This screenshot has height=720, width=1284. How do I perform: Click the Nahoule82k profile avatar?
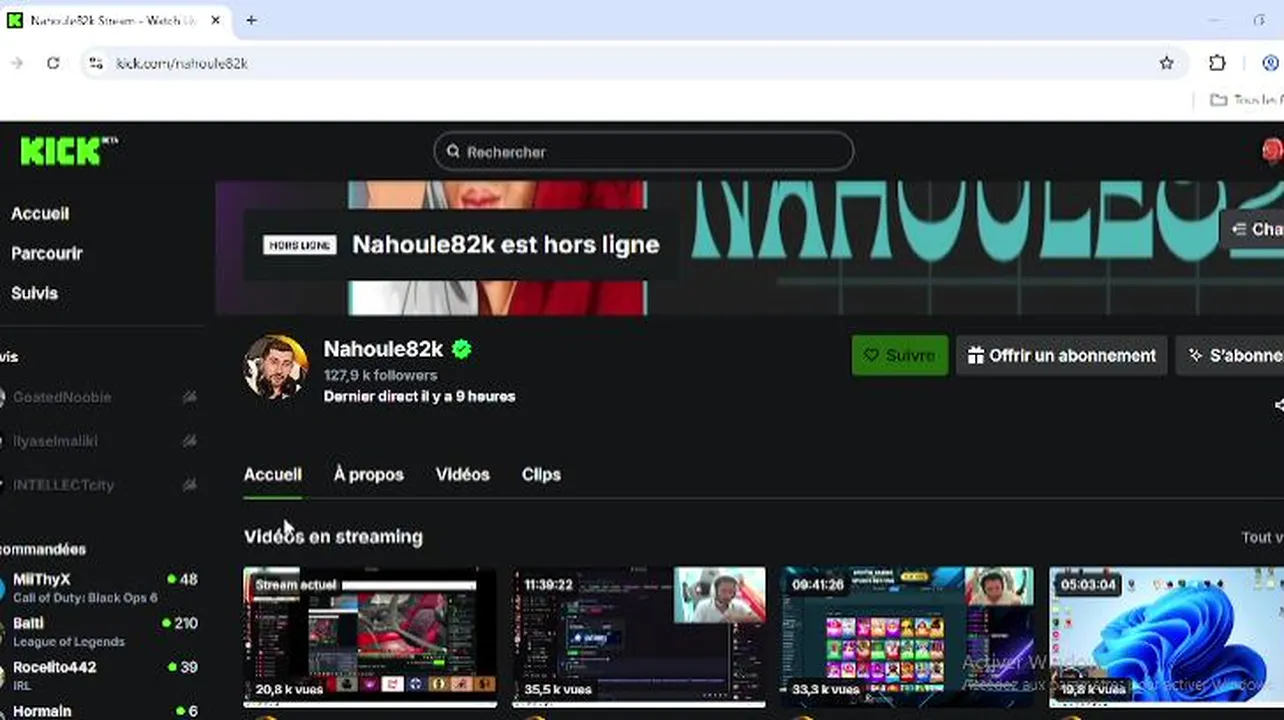(276, 367)
